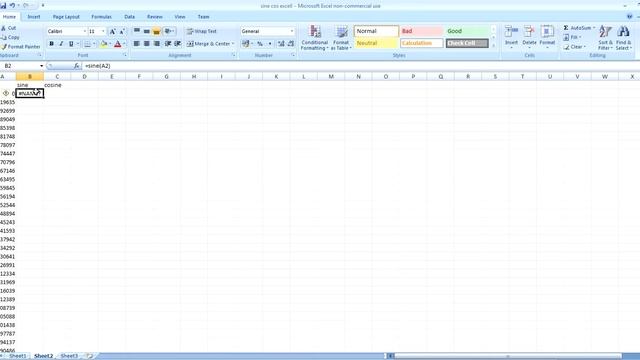Open the Fill menu

tap(572, 37)
